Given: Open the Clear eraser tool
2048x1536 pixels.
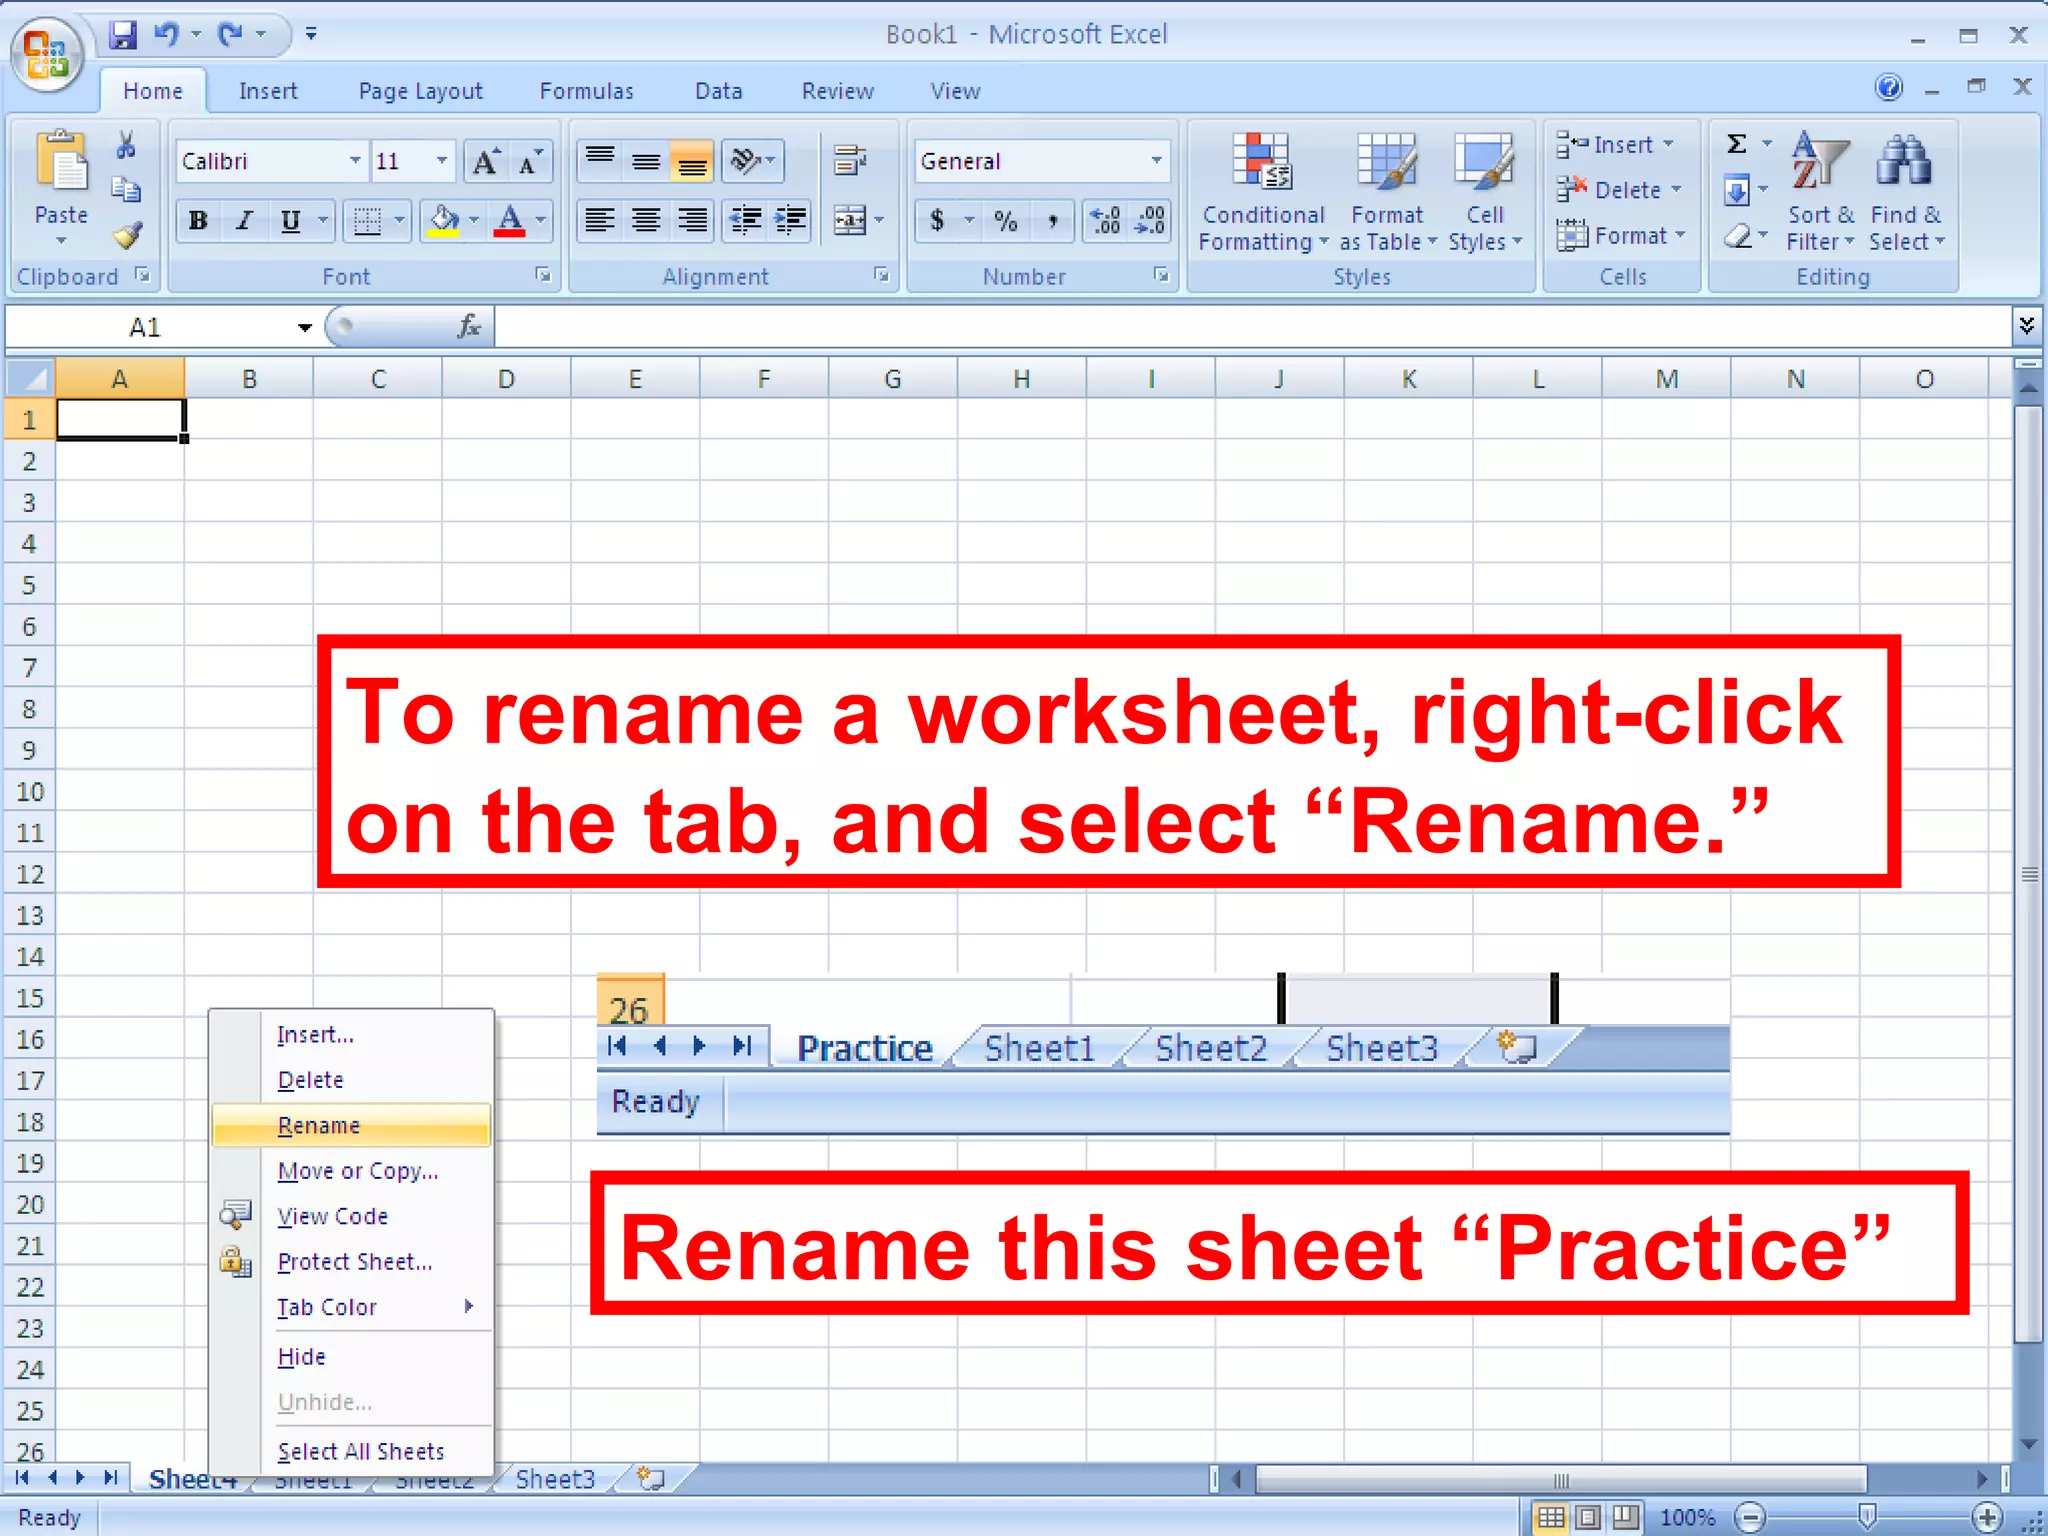Looking at the screenshot, I should [x=1740, y=236].
